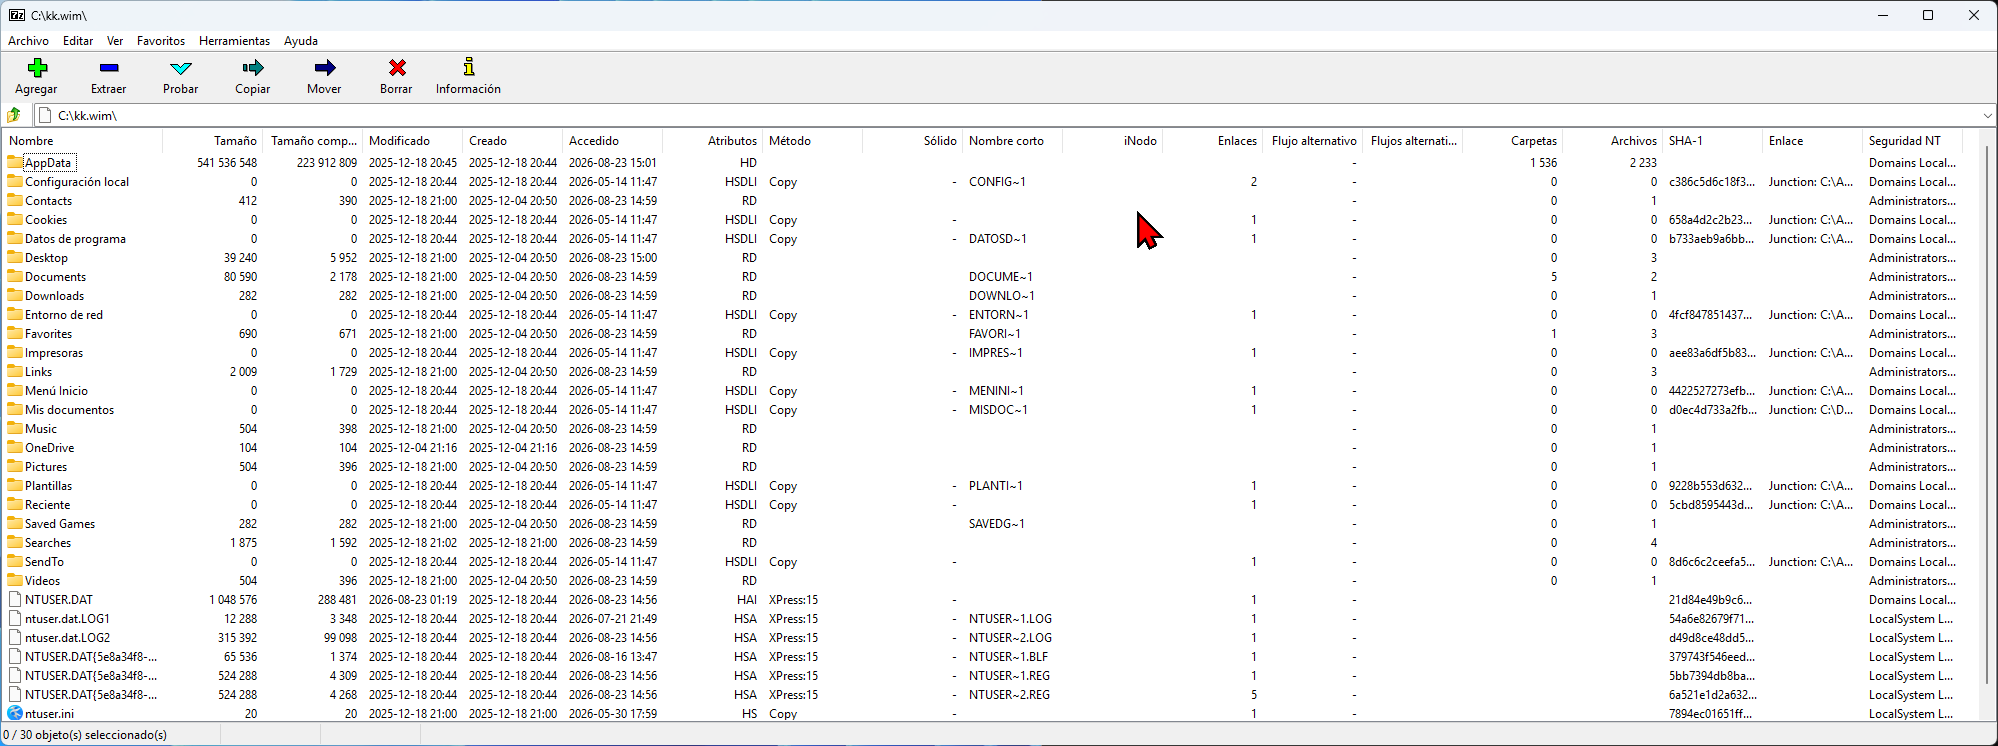Click the ntuser.ini file icon
Image resolution: width=1998 pixels, height=746 pixels.
coord(15,713)
